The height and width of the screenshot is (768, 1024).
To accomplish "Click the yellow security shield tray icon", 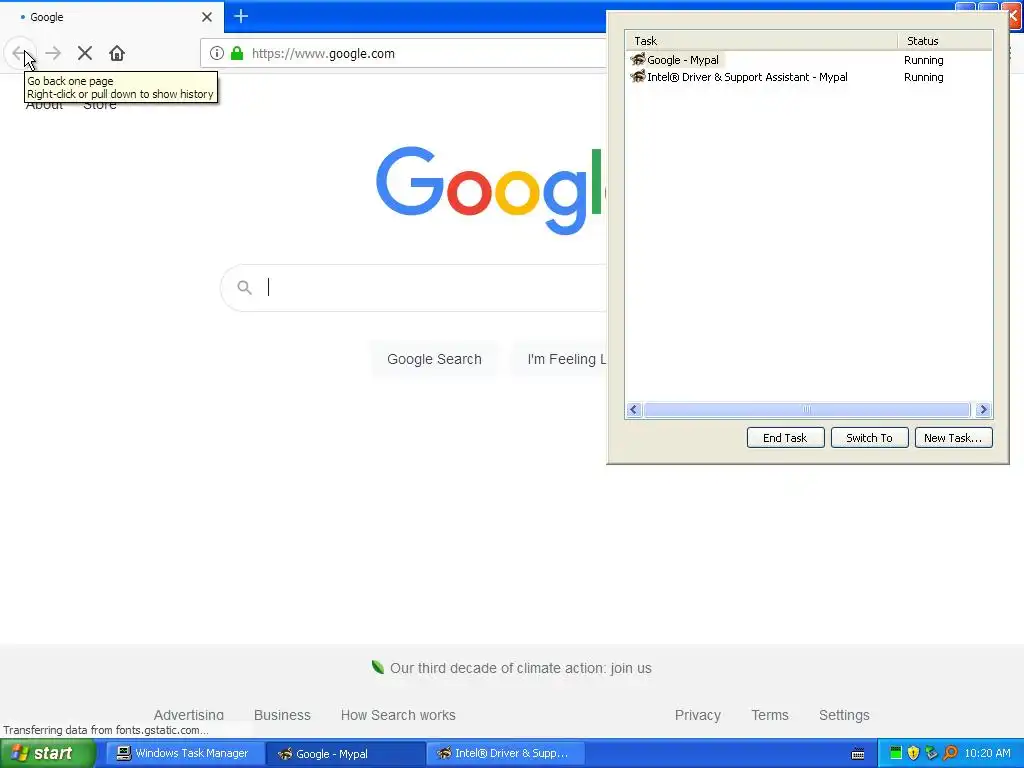I will tap(914, 753).
